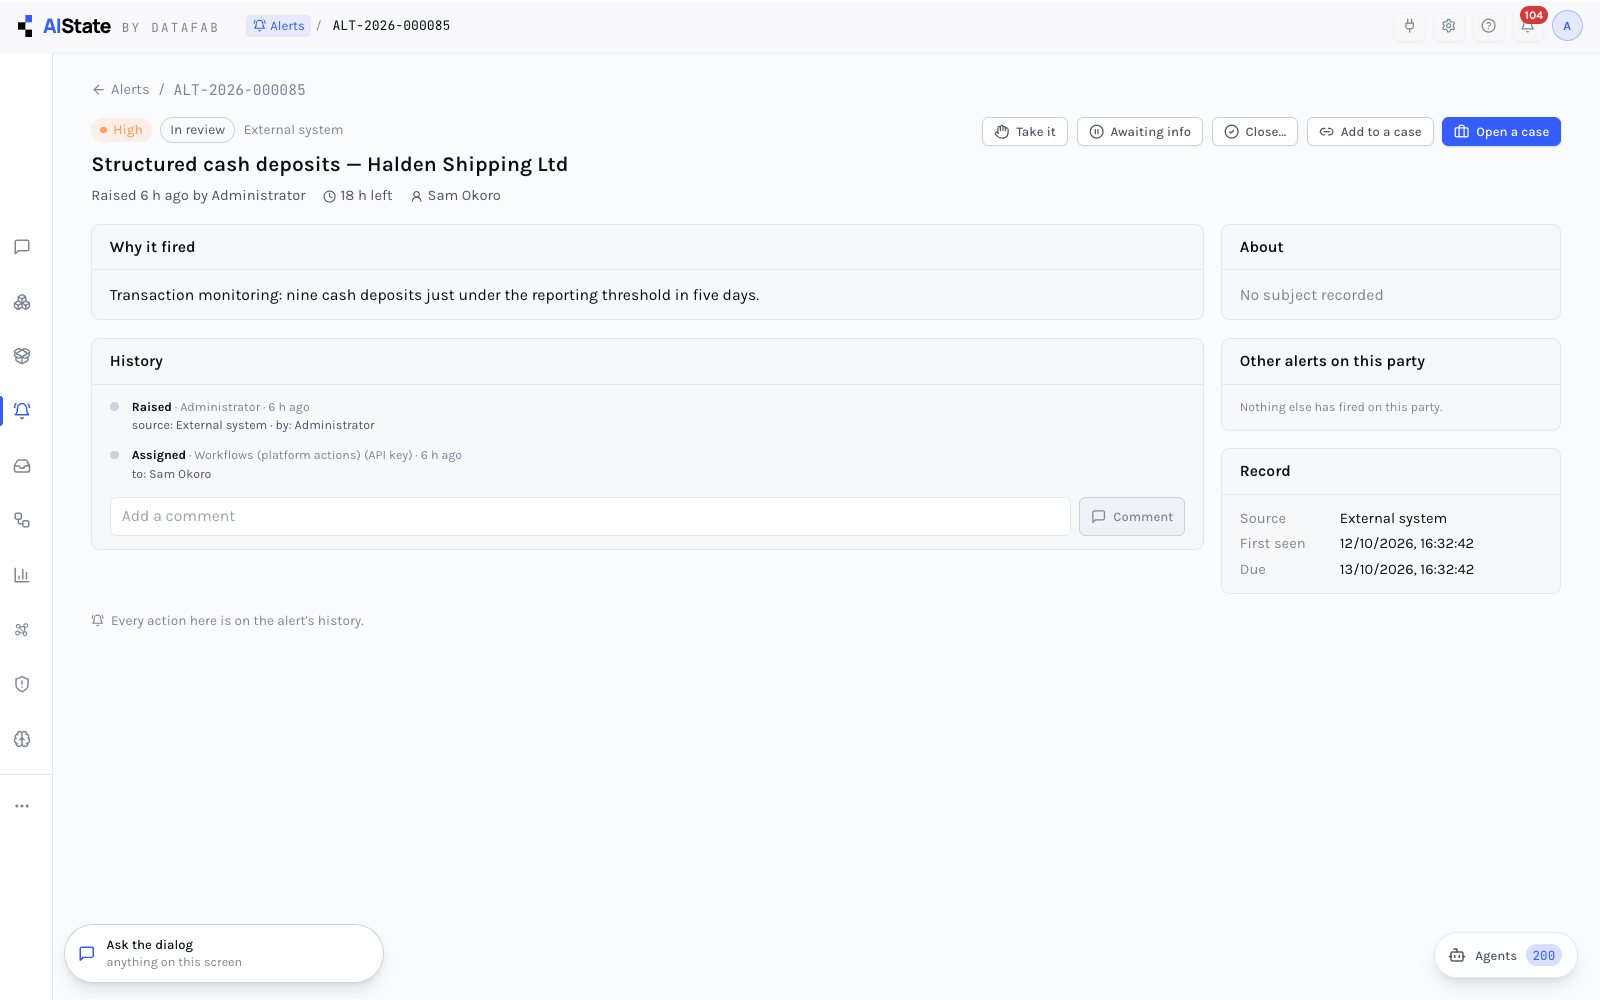Viewport: 1600px width, 1000px height.
Task: Click the three-cubes cluster icon in the sidebar
Action: [22, 302]
